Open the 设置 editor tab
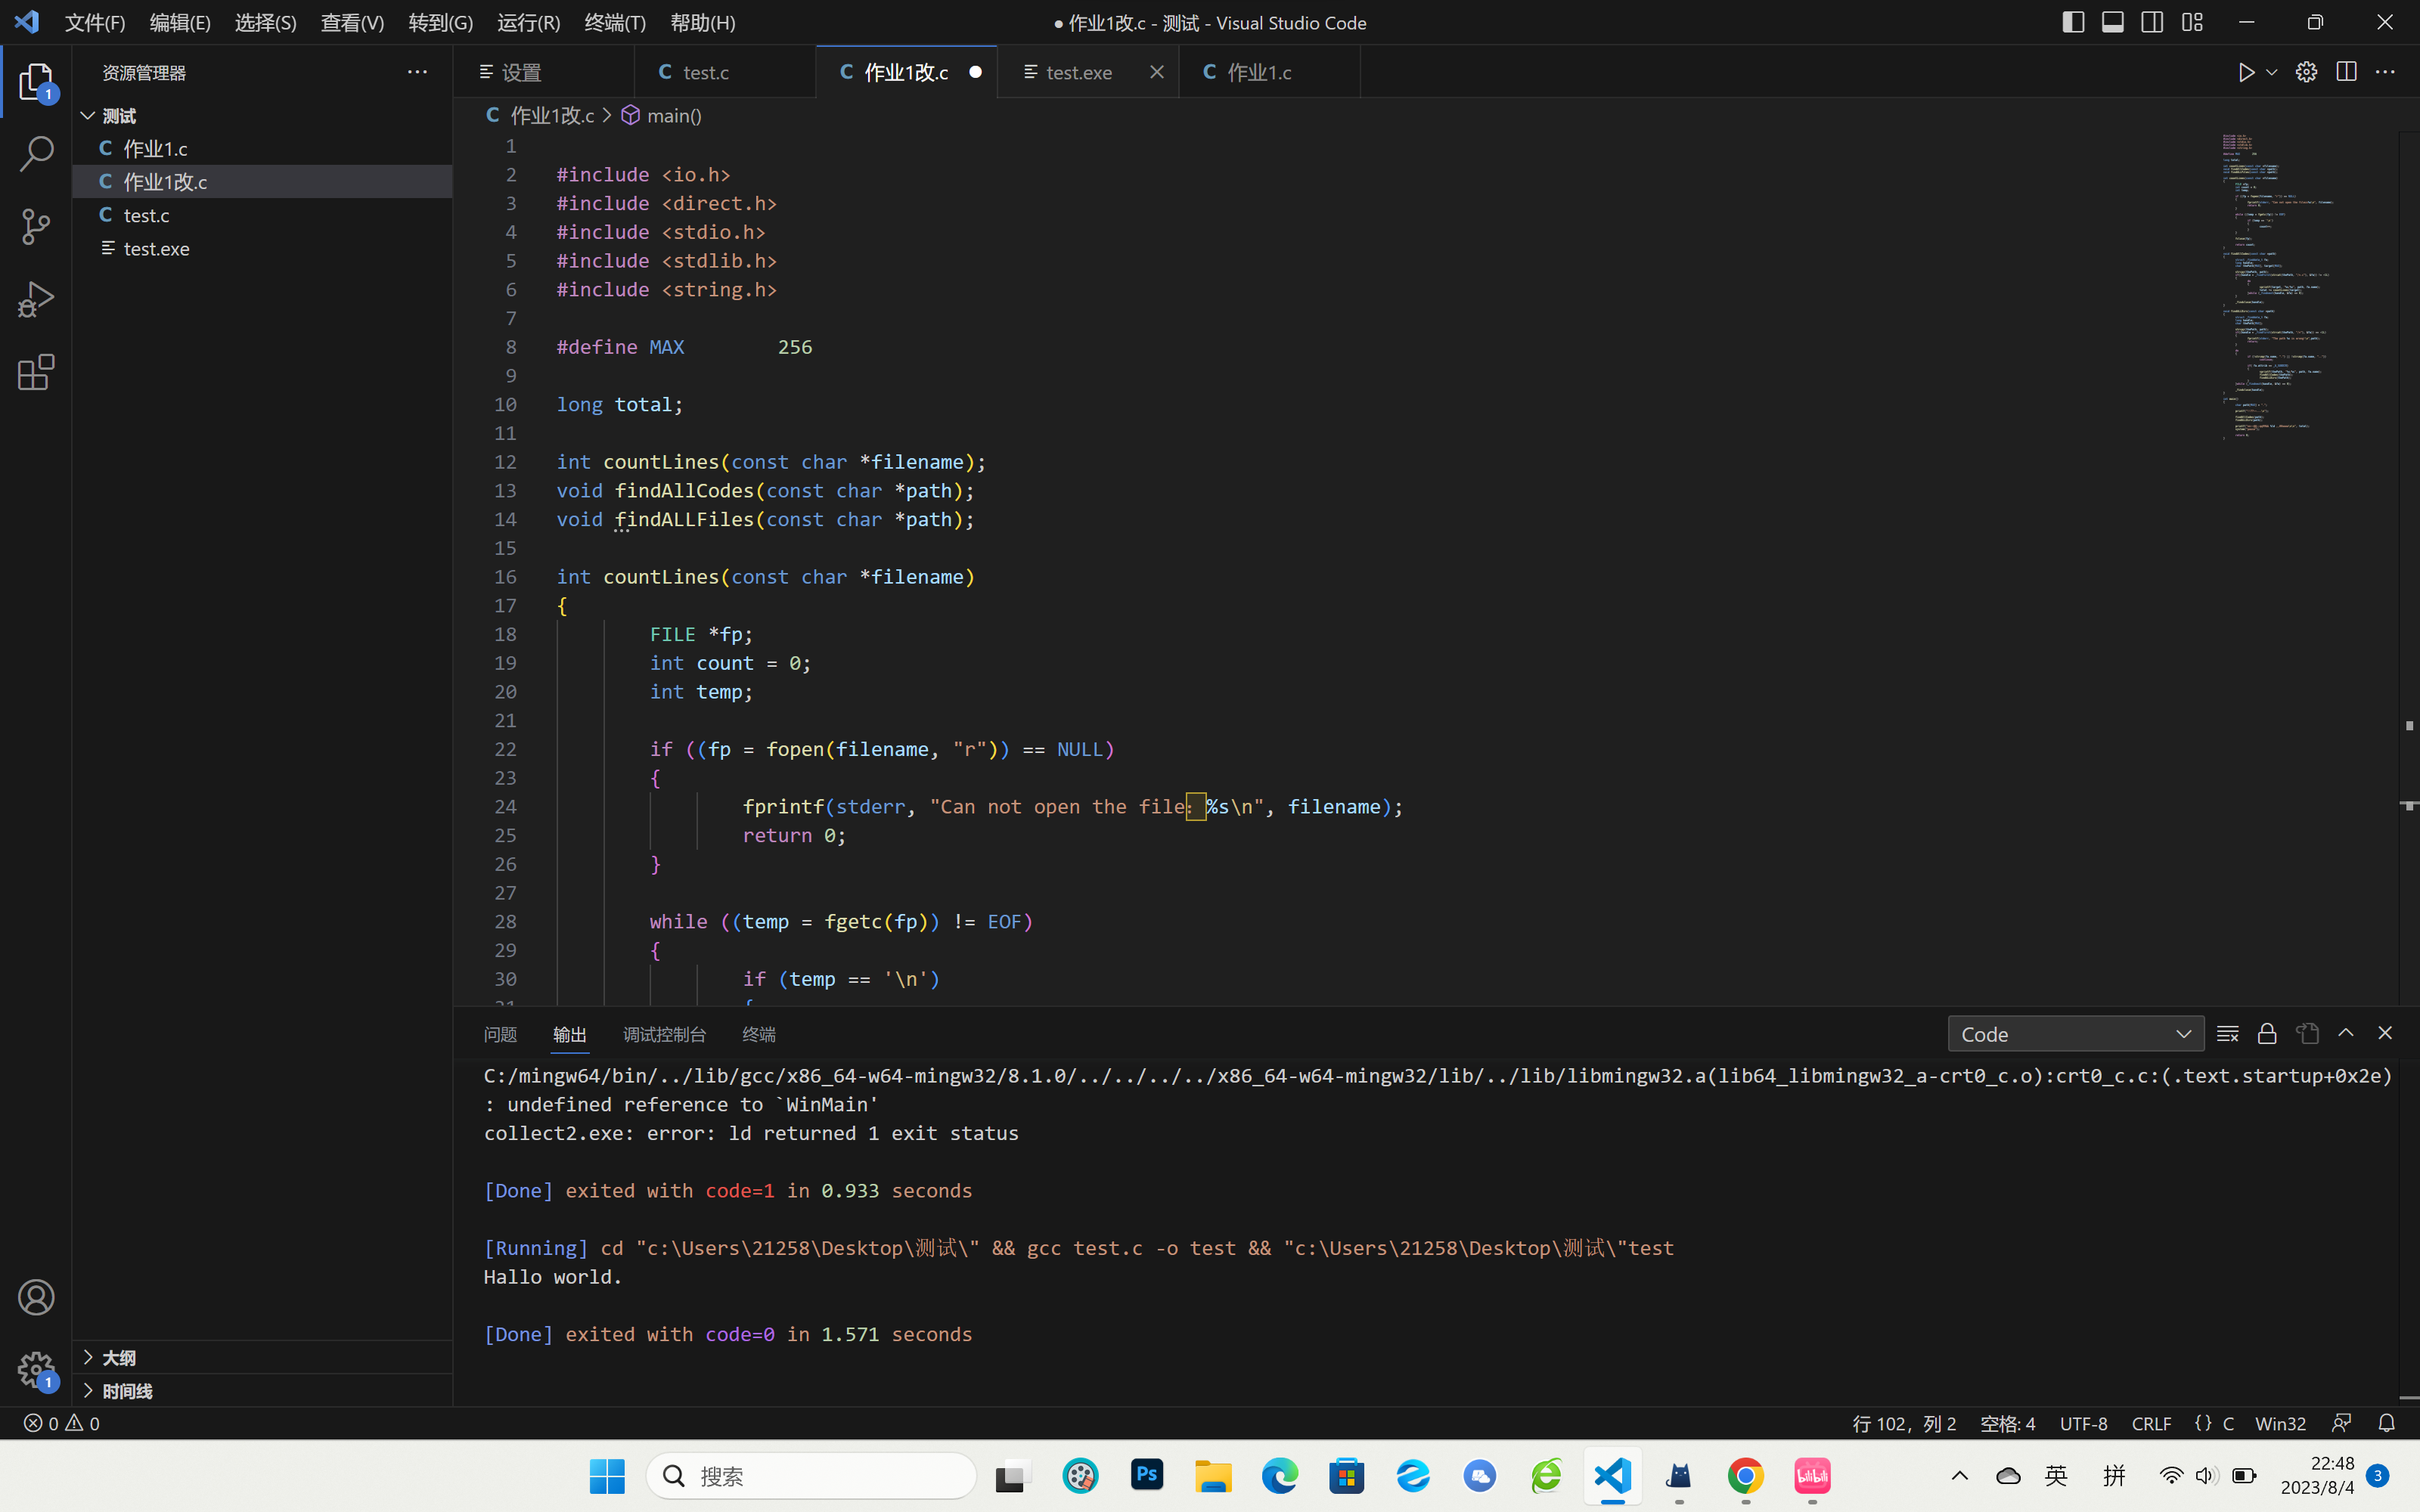2420x1512 pixels. click(x=544, y=72)
